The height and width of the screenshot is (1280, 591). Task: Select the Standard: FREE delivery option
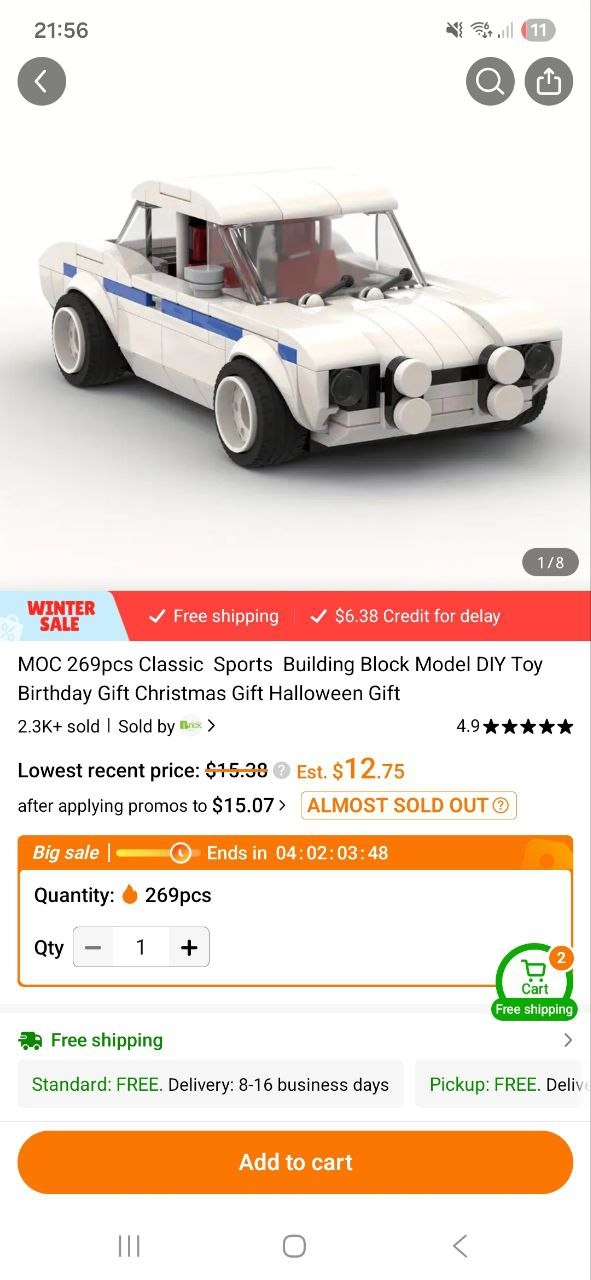click(210, 1084)
